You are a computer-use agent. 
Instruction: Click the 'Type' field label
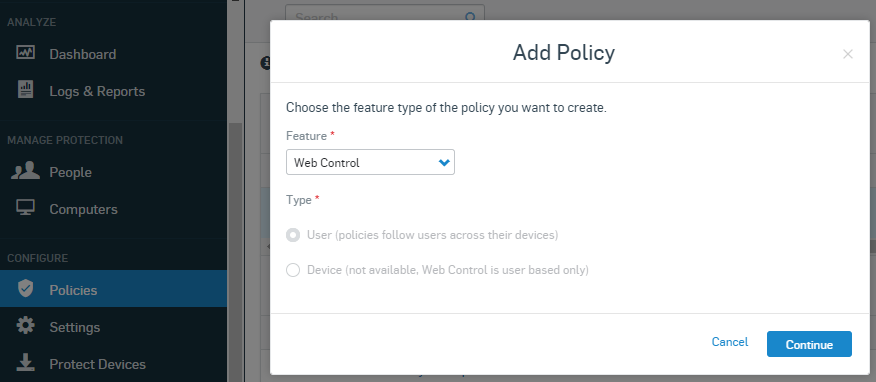(x=299, y=200)
